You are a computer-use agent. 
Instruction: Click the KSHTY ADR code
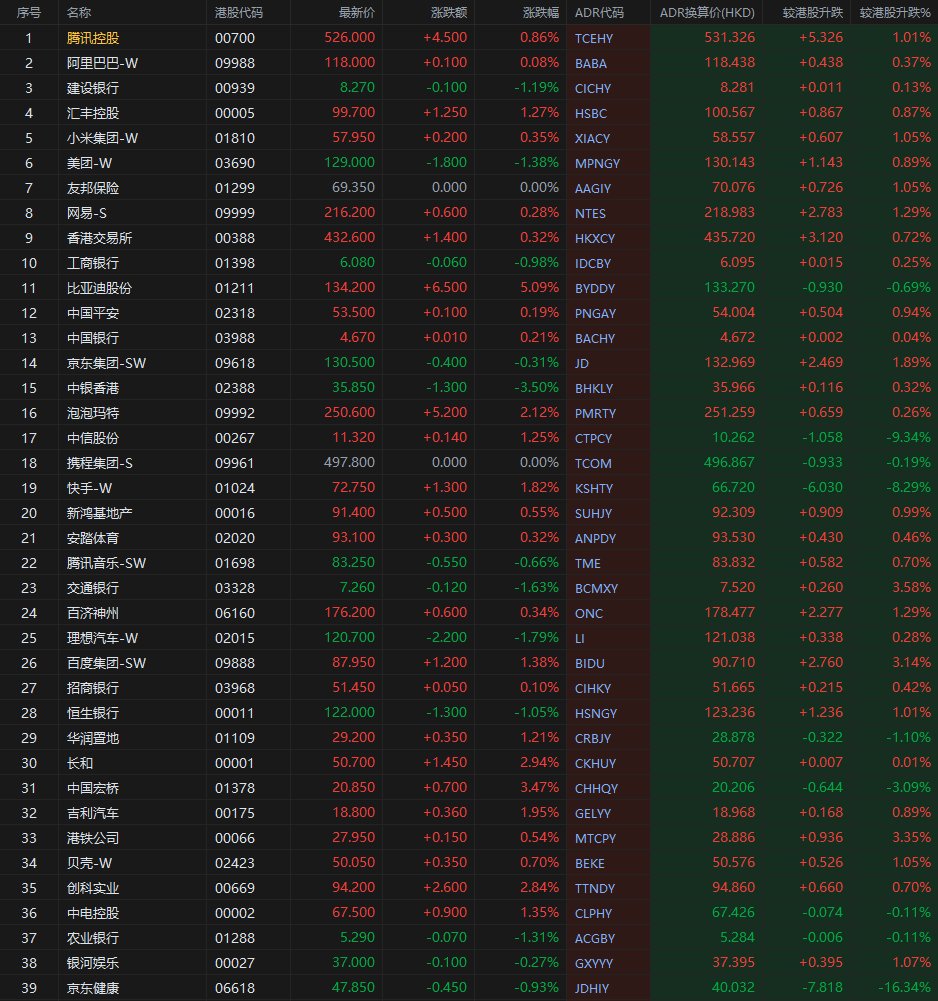[x=594, y=488]
